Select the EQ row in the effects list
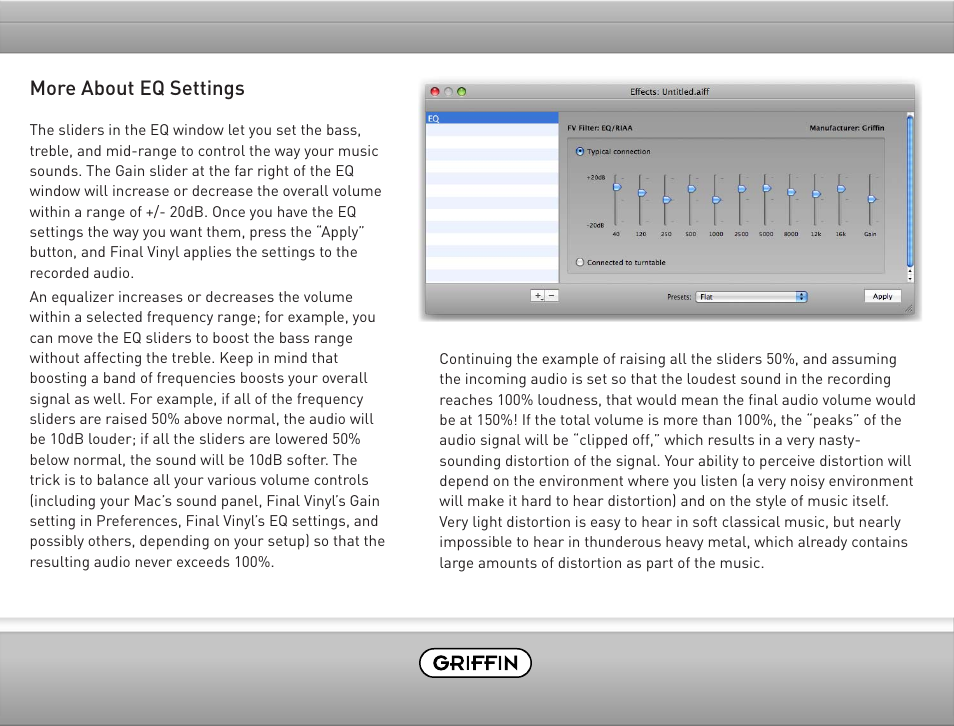Image resolution: width=954 pixels, height=726 pixels. (492, 118)
